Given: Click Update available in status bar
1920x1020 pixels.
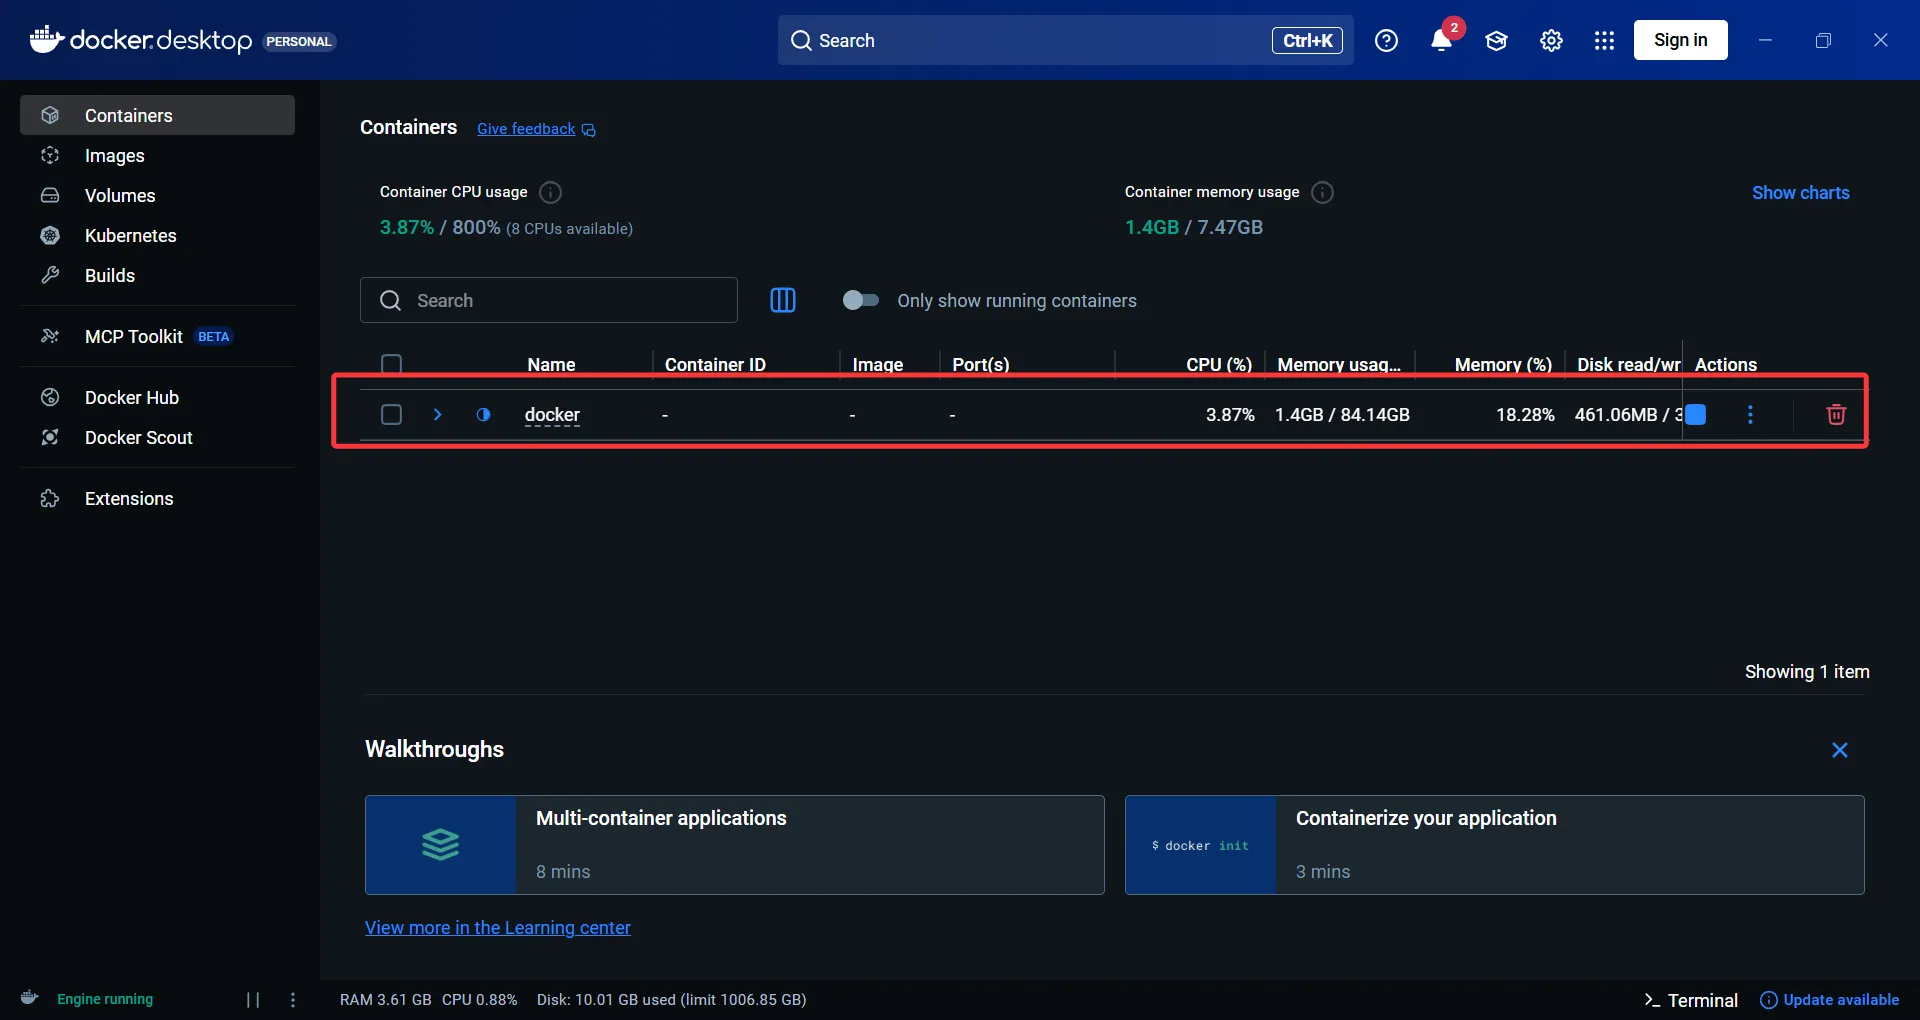Looking at the screenshot, I should pos(1829,1000).
